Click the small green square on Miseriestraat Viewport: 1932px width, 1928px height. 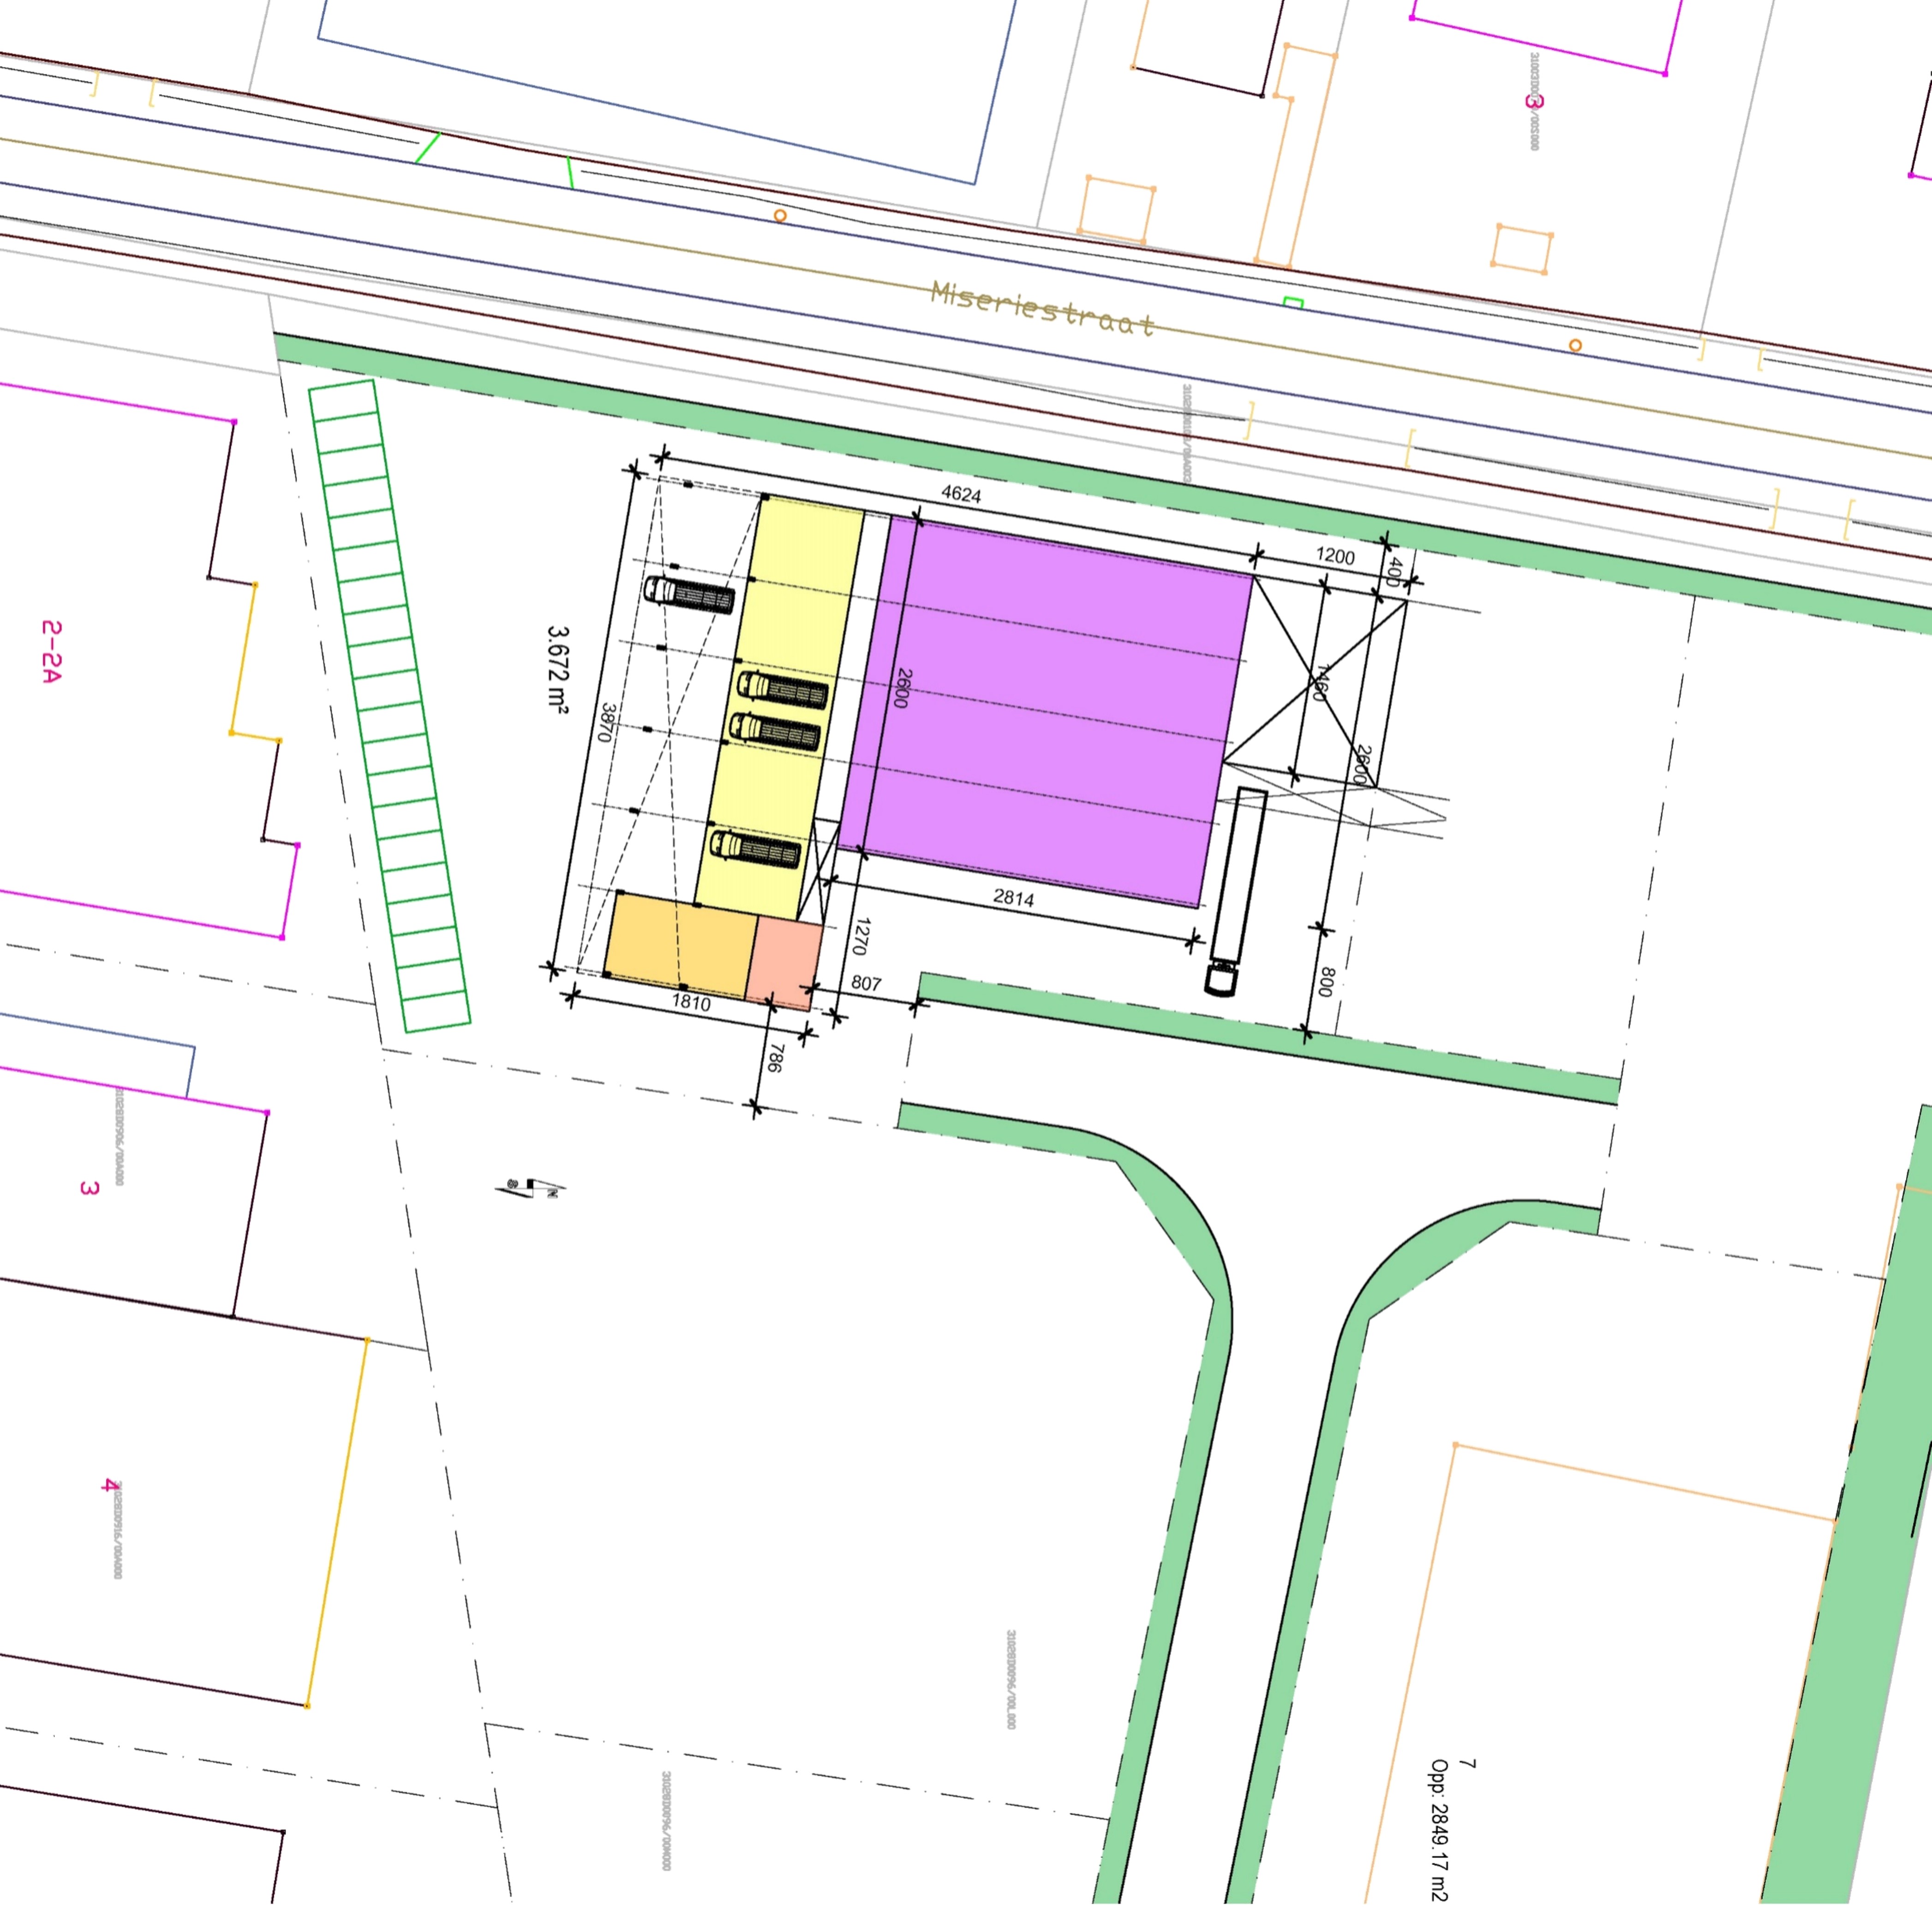coord(1293,302)
